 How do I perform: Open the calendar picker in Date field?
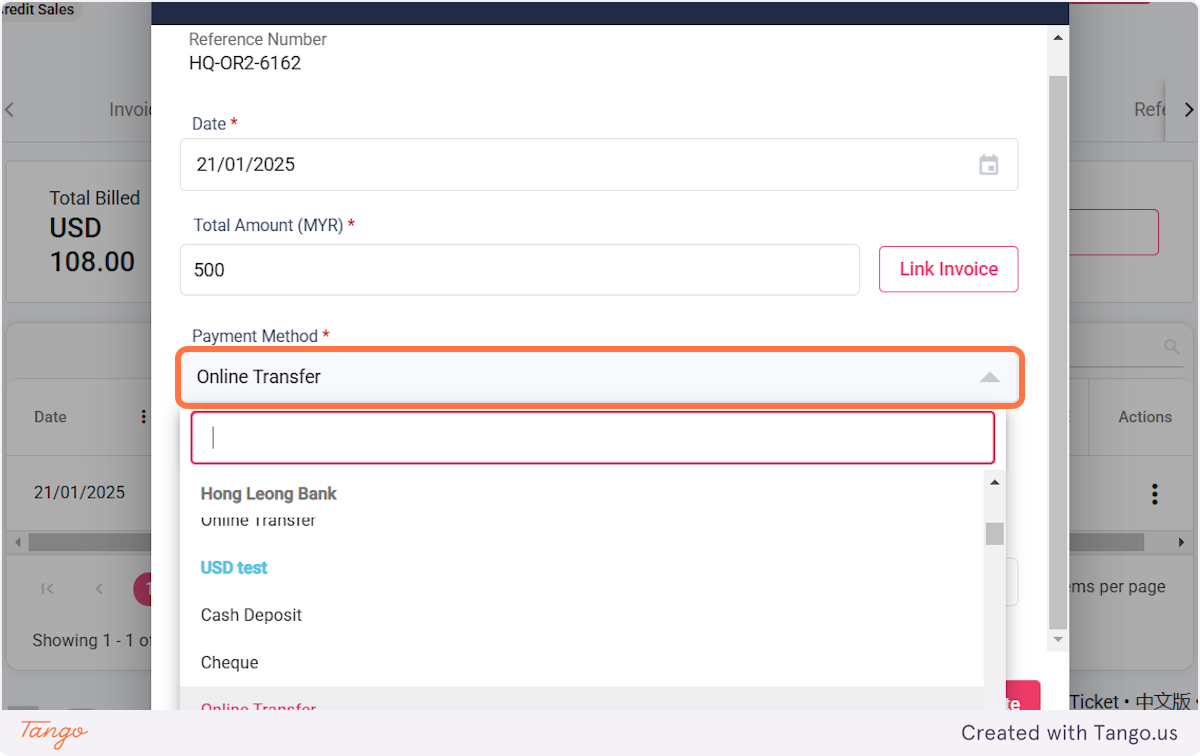click(988, 165)
